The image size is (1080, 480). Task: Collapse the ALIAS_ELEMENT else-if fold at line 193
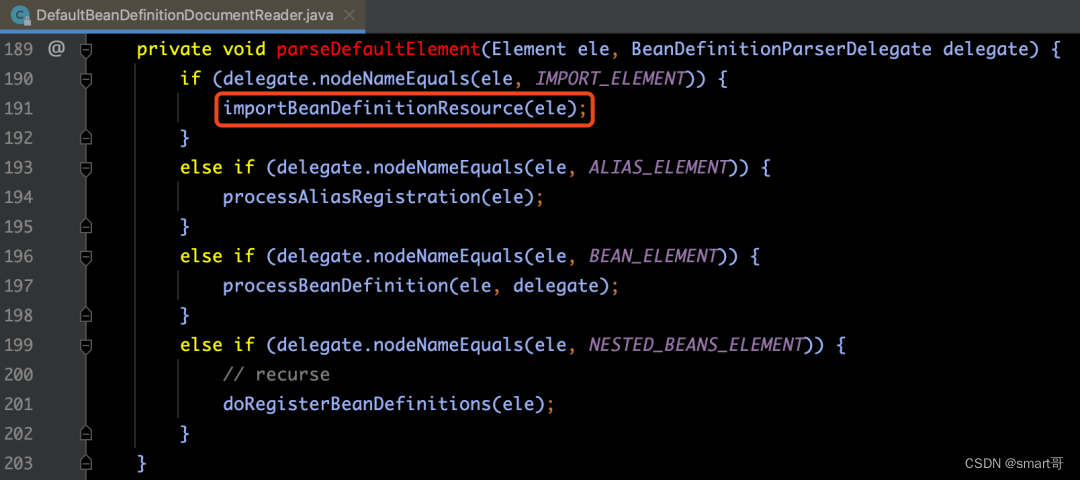pyautogui.click(x=86, y=168)
